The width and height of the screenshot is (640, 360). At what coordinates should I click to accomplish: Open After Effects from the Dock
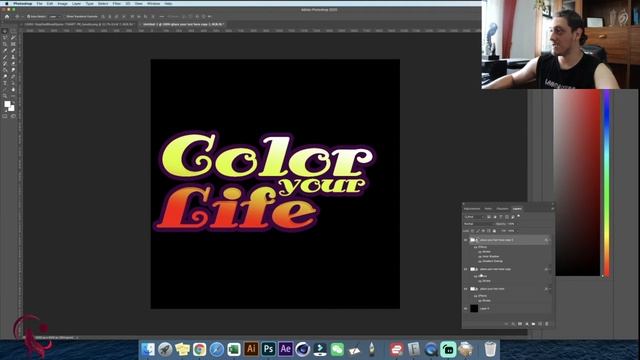285,349
